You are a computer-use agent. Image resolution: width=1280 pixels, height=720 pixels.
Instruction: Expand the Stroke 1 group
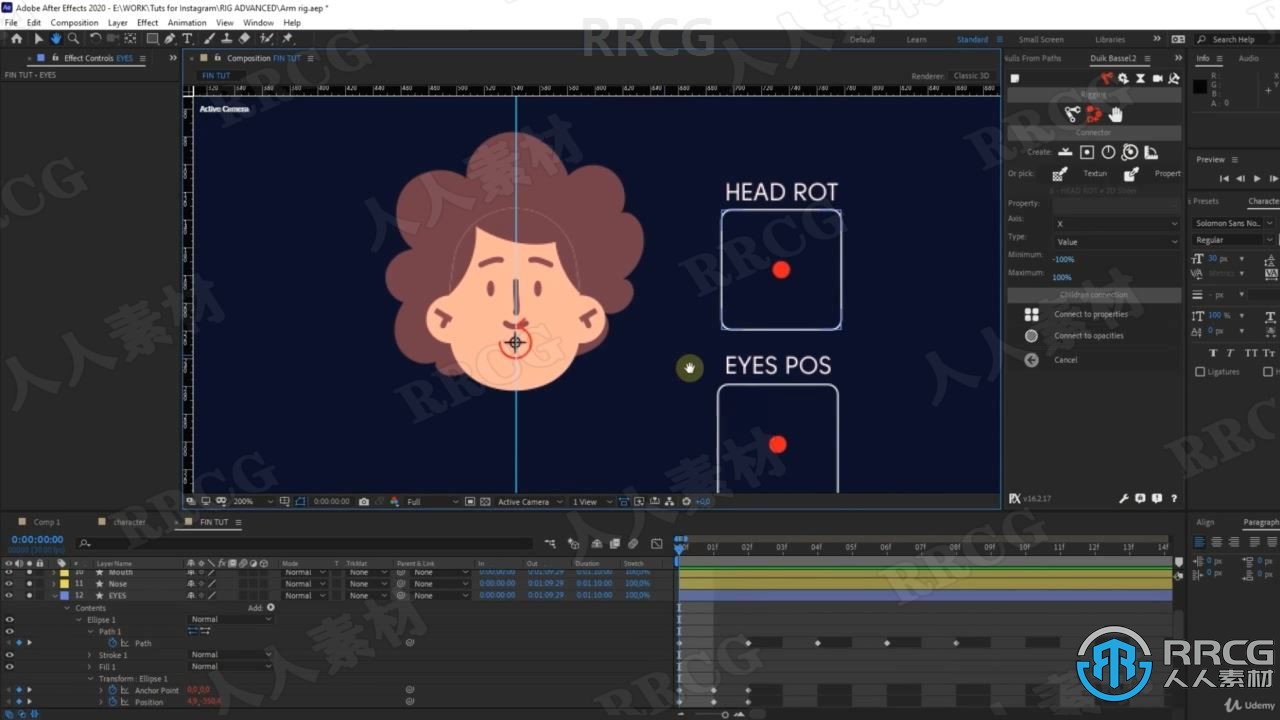tap(90, 655)
